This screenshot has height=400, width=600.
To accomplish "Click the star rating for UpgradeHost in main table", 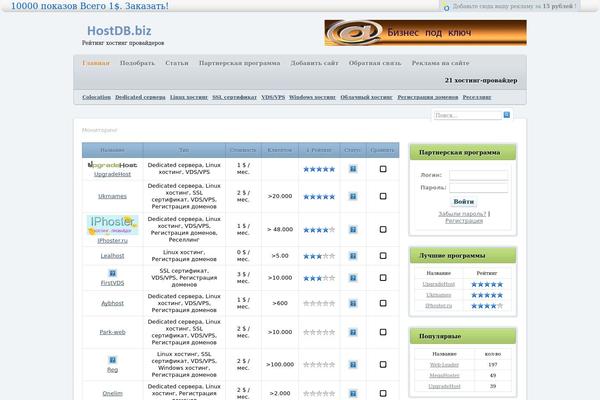I will [x=319, y=169].
